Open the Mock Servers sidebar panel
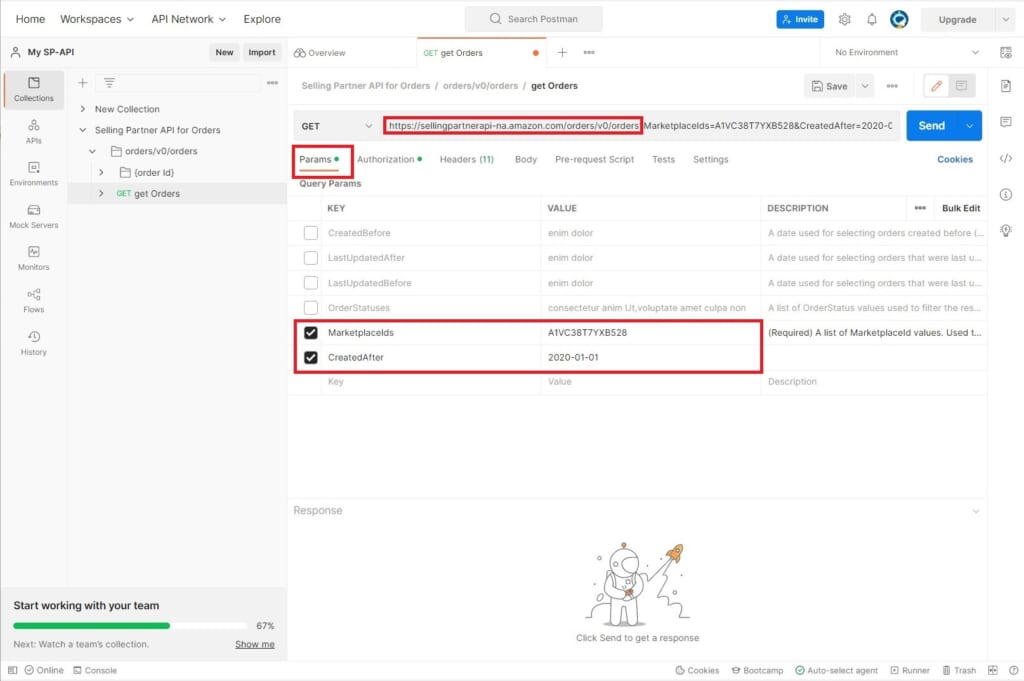The height and width of the screenshot is (681, 1024). (x=34, y=216)
